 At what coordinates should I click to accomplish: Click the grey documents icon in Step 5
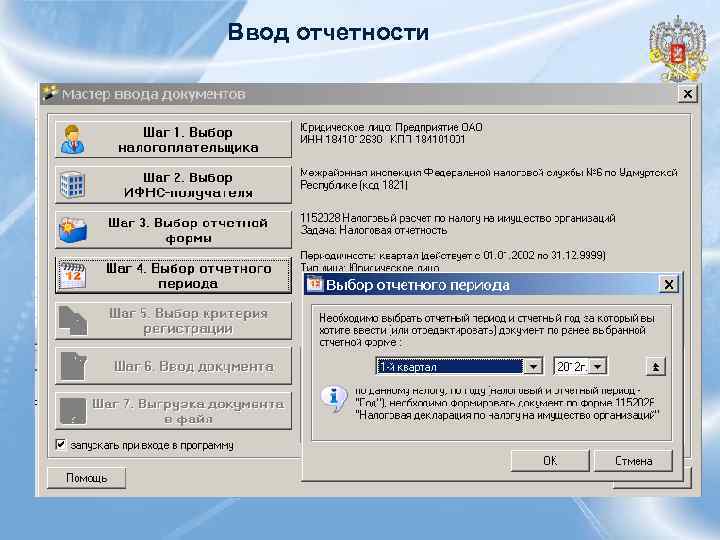(x=73, y=321)
